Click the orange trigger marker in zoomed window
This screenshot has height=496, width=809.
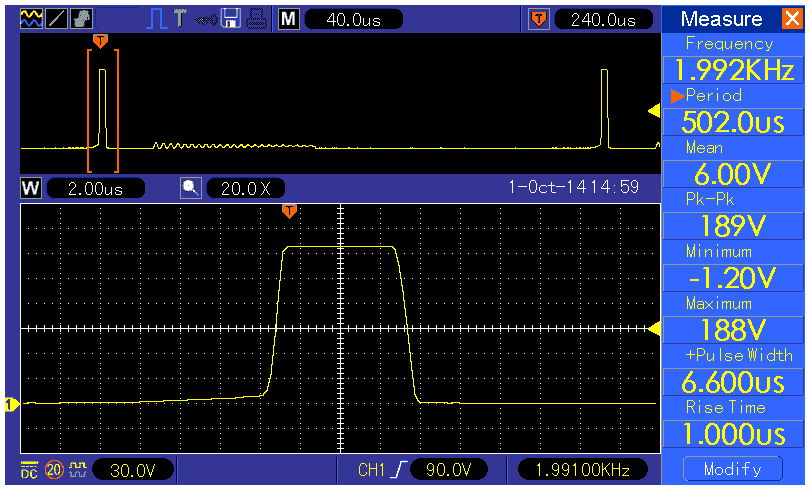pyautogui.click(x=289, y=211)
